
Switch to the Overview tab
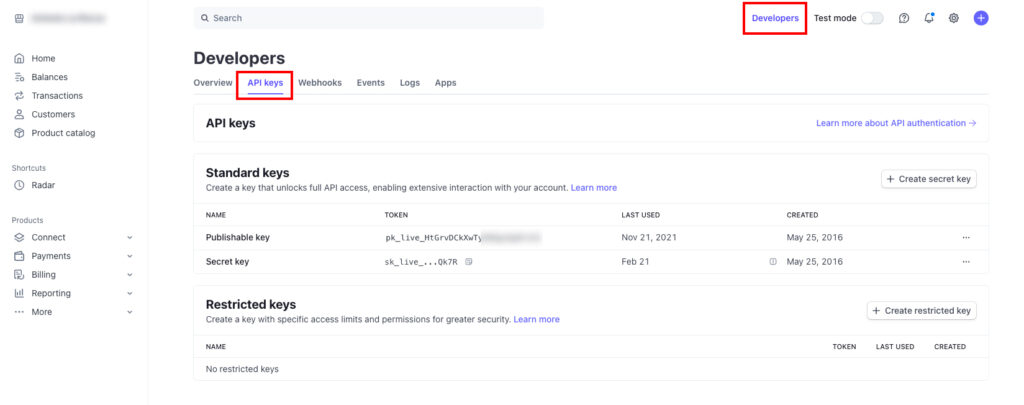[213, 83]
